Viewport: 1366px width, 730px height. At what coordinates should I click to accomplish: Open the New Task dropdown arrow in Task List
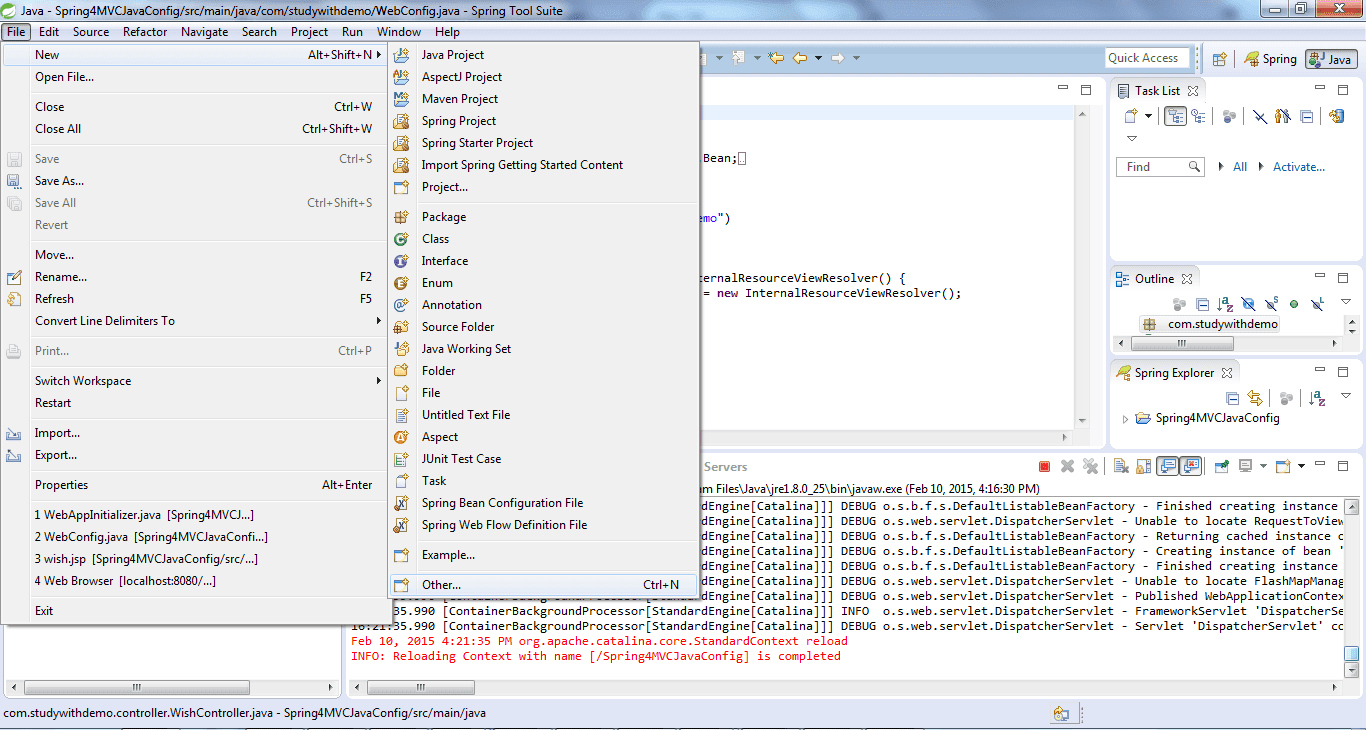click(x=1149, y=116)
